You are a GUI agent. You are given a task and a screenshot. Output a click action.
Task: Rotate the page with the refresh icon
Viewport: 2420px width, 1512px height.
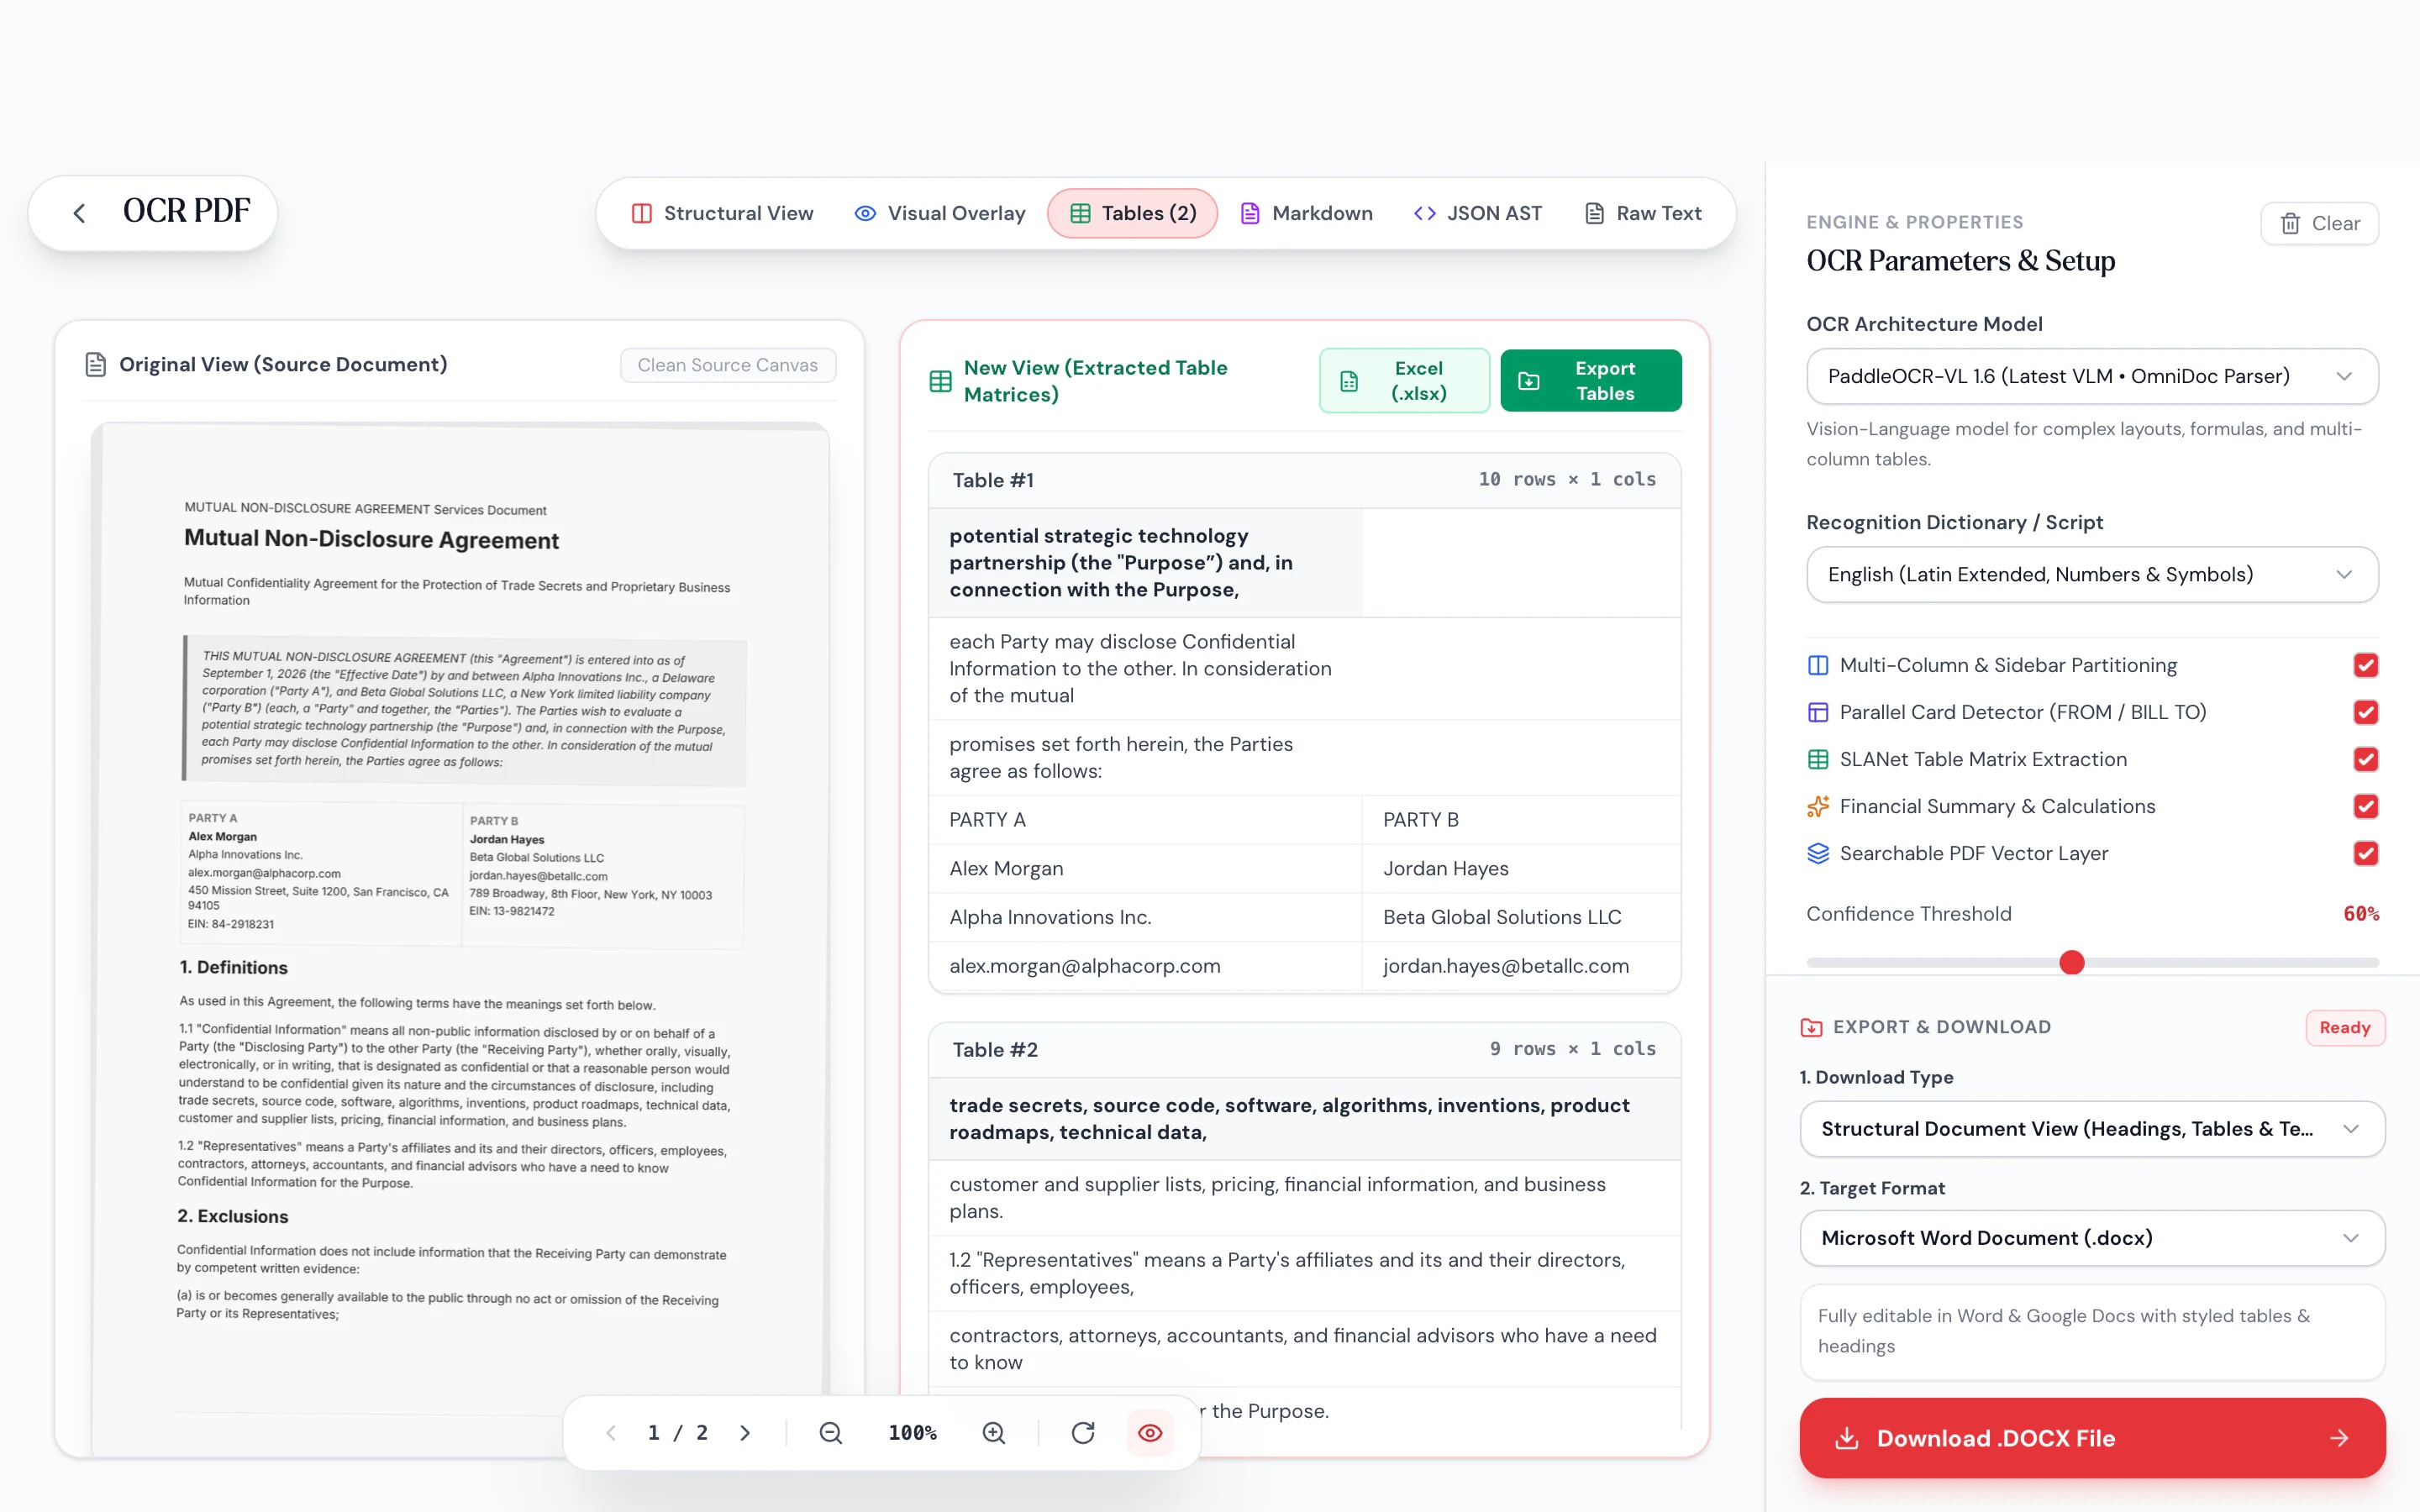(x=1082, y=1433)
